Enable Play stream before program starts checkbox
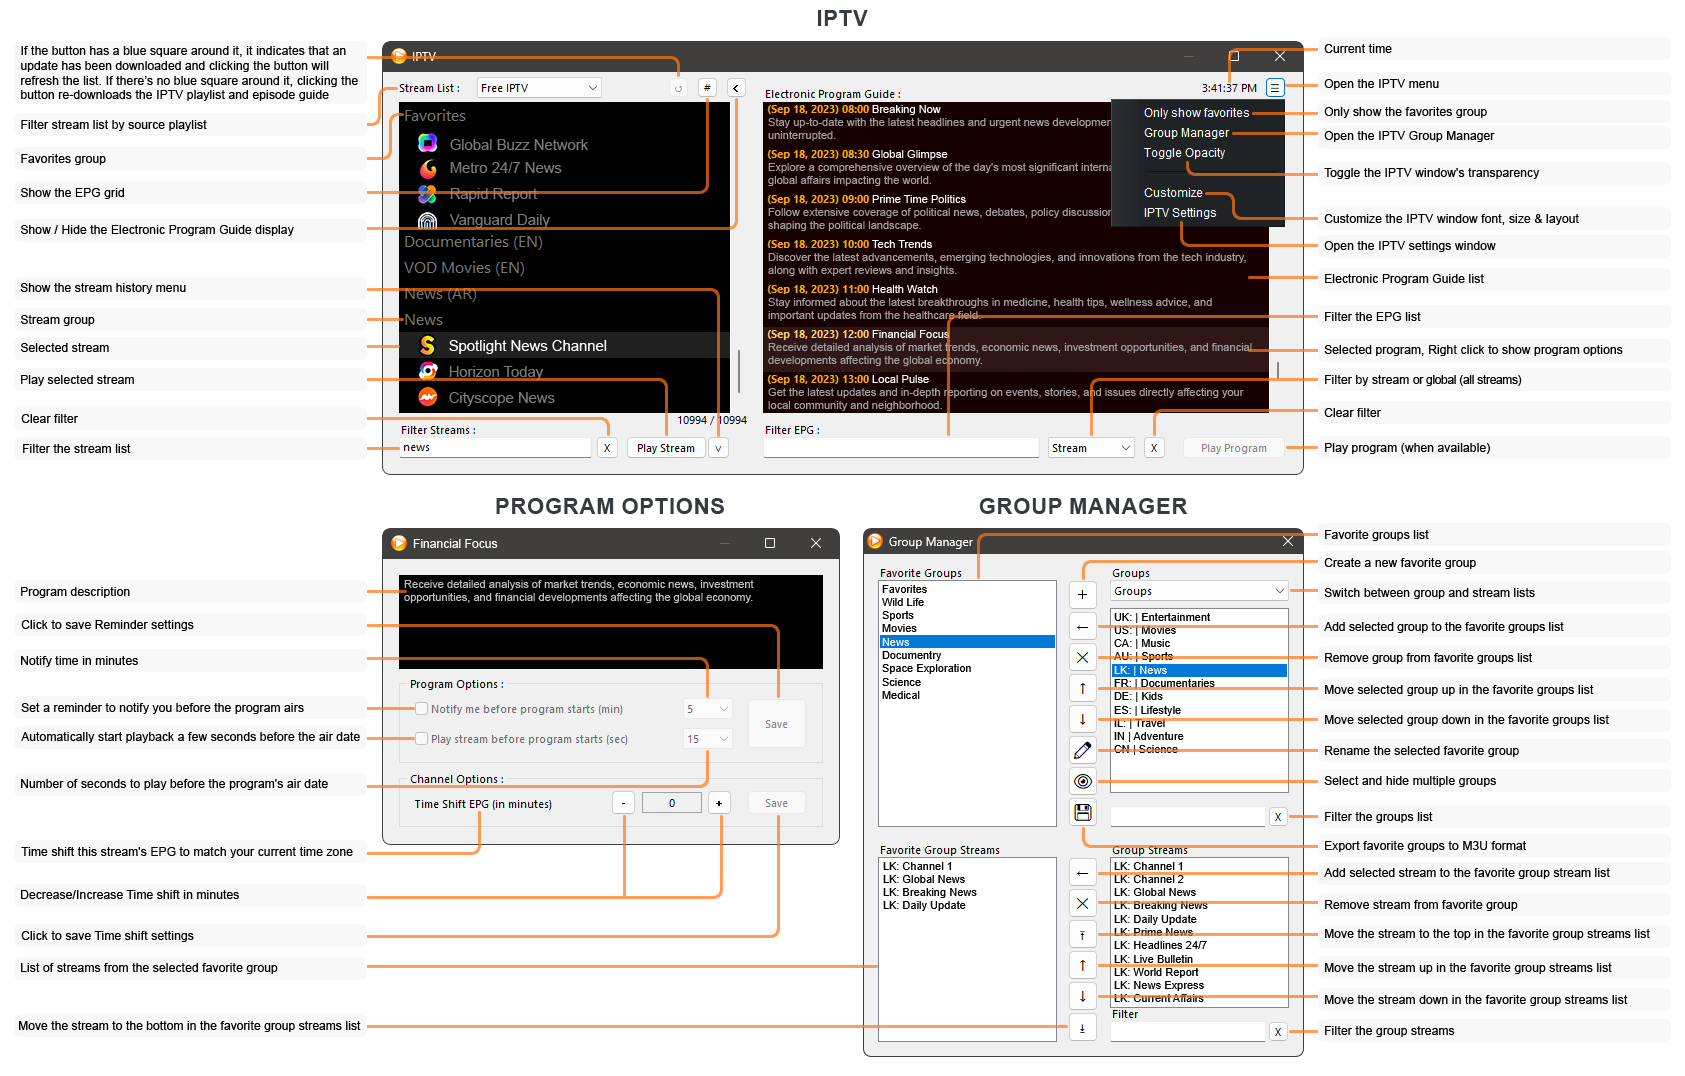 tap(422, 739)
